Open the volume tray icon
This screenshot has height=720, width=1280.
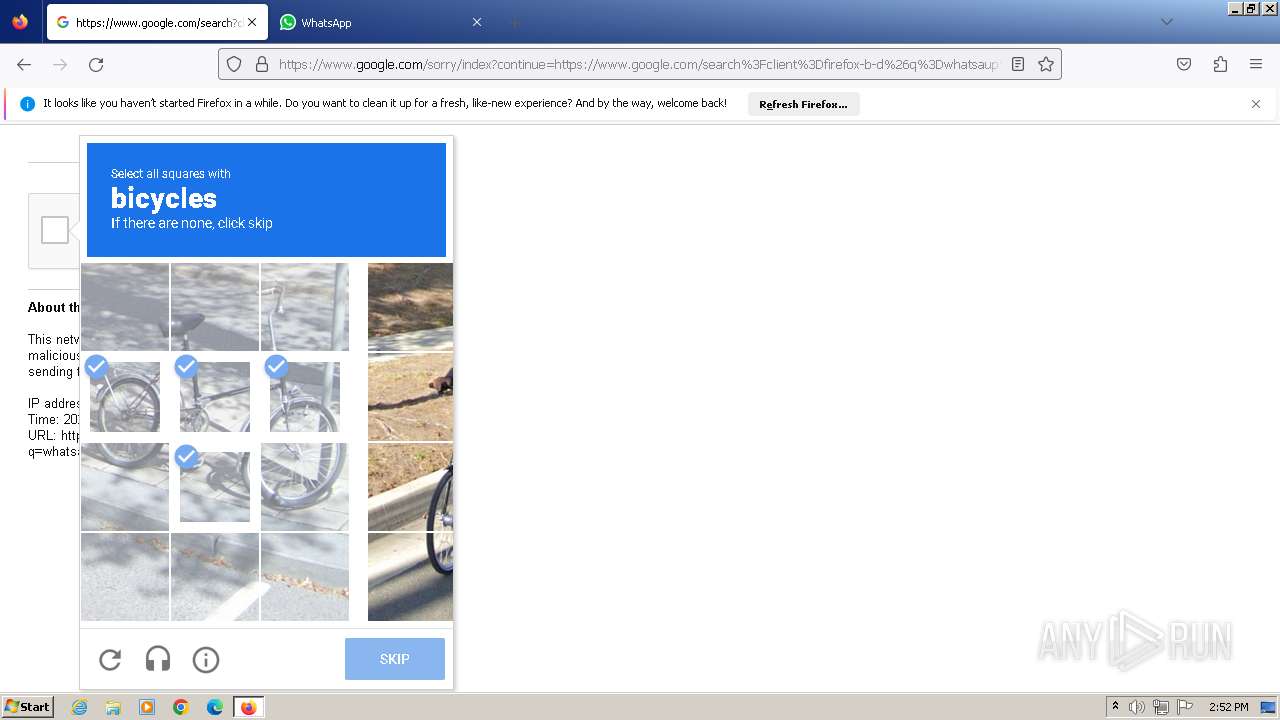[x=1137, y=707]
